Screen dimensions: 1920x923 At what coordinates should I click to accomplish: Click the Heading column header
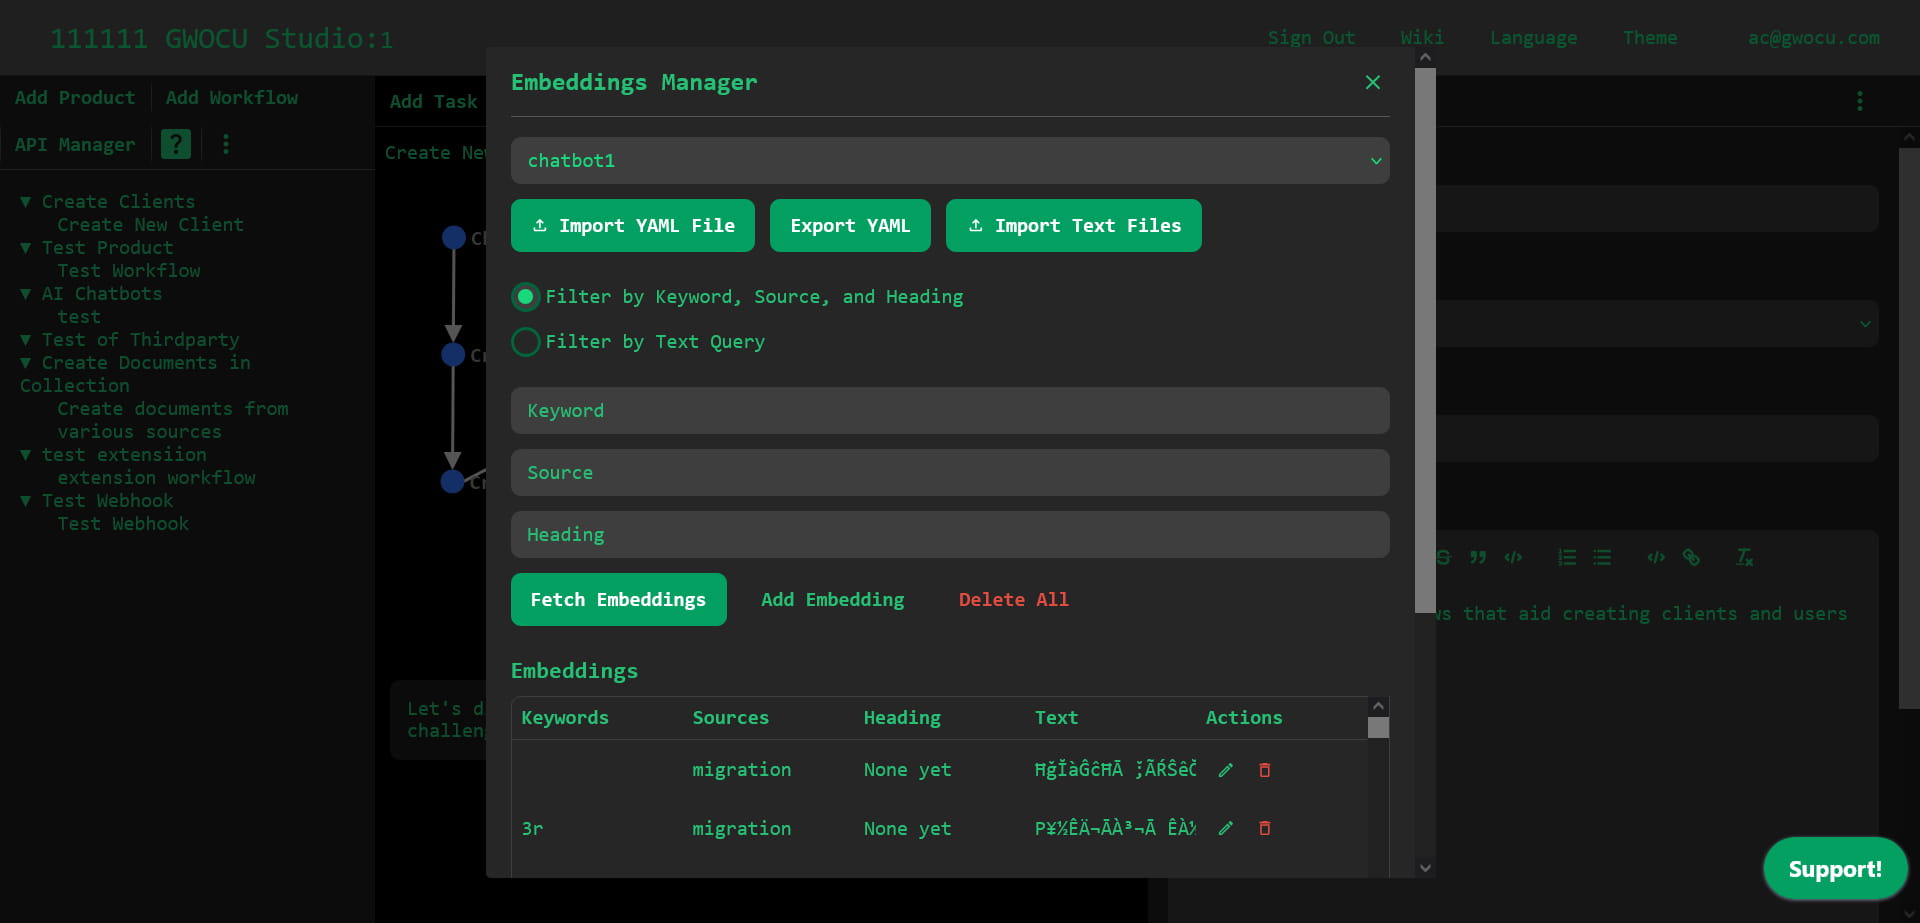click(902, 718)
